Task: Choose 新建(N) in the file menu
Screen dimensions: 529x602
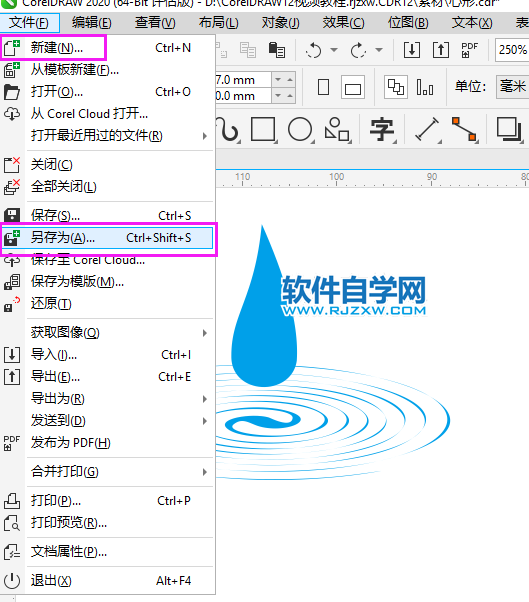Action: (x=107, y=48)
